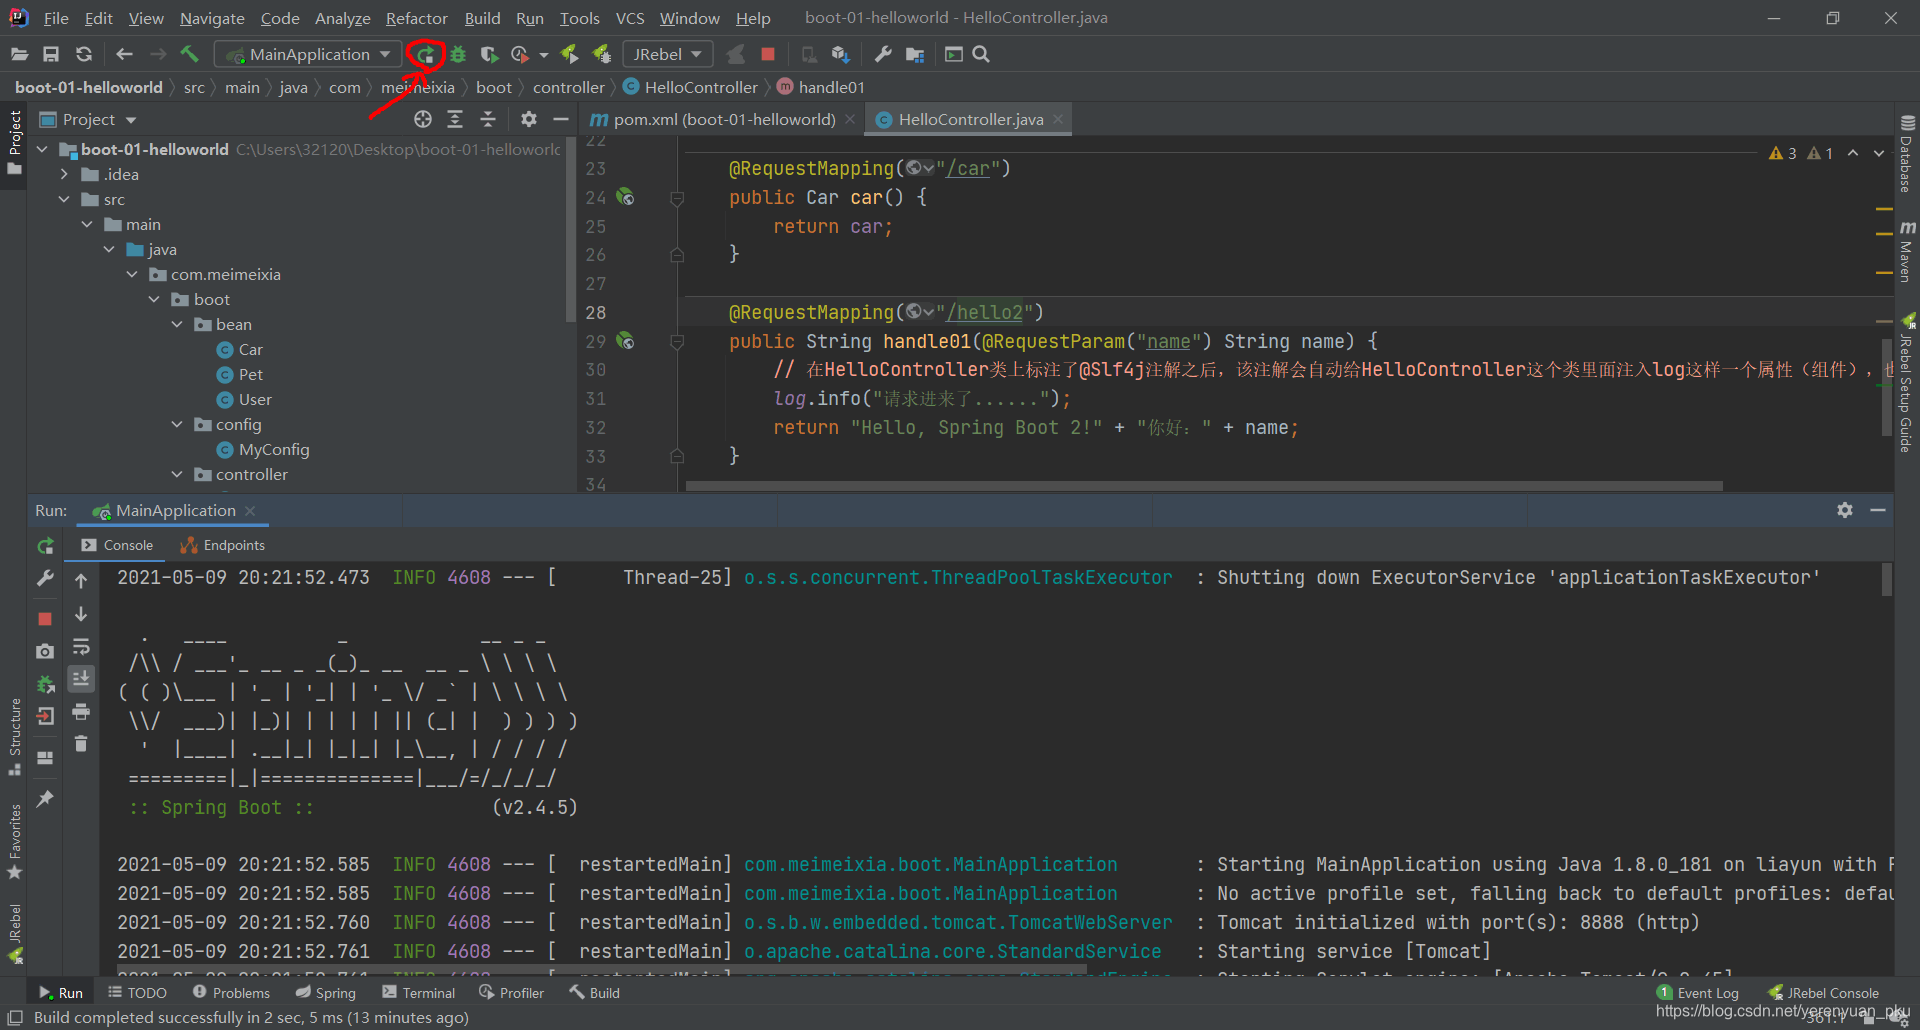Click the editor horizontal scrollbar
This screenshot has height=1030, width=1920.
[x=1204, y=486]
